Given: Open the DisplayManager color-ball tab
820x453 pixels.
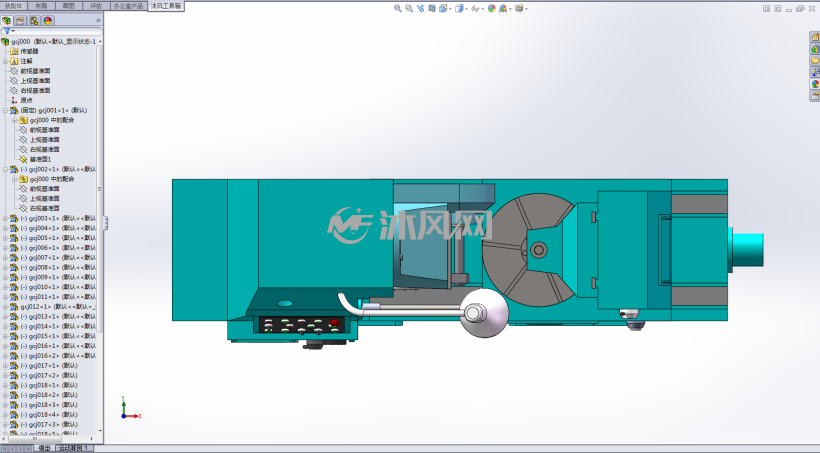Looking at the screenshot, I should pyautogui.click(x=48, y=20).
